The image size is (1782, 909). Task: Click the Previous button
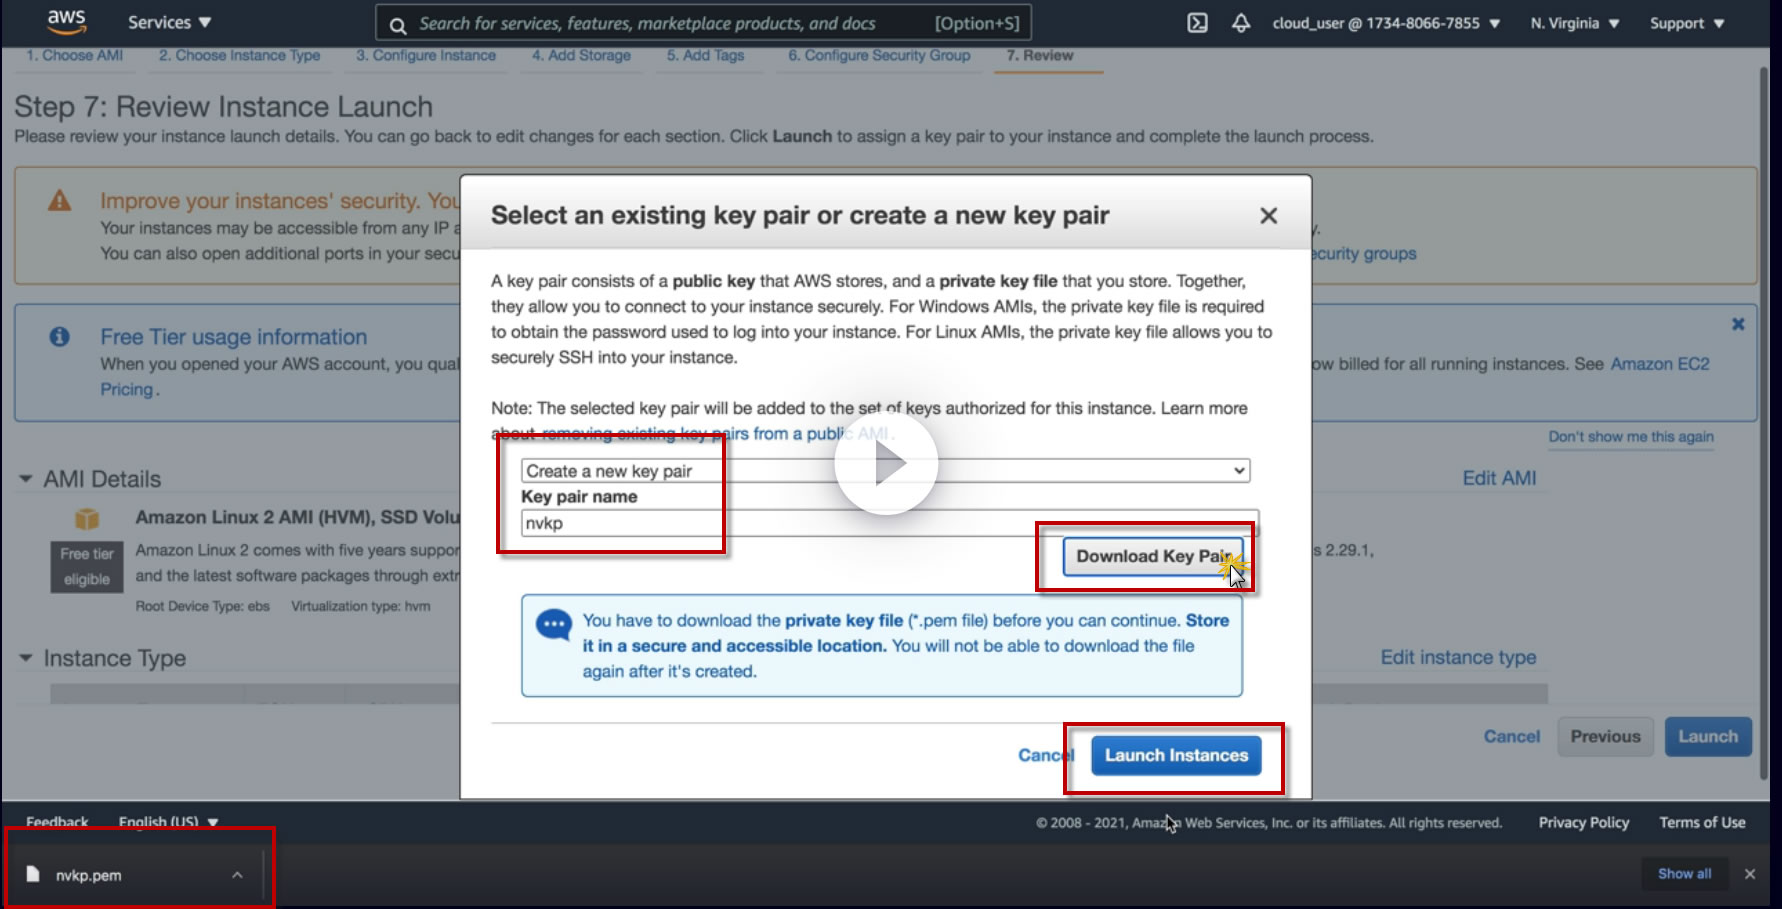point(1605,737)
